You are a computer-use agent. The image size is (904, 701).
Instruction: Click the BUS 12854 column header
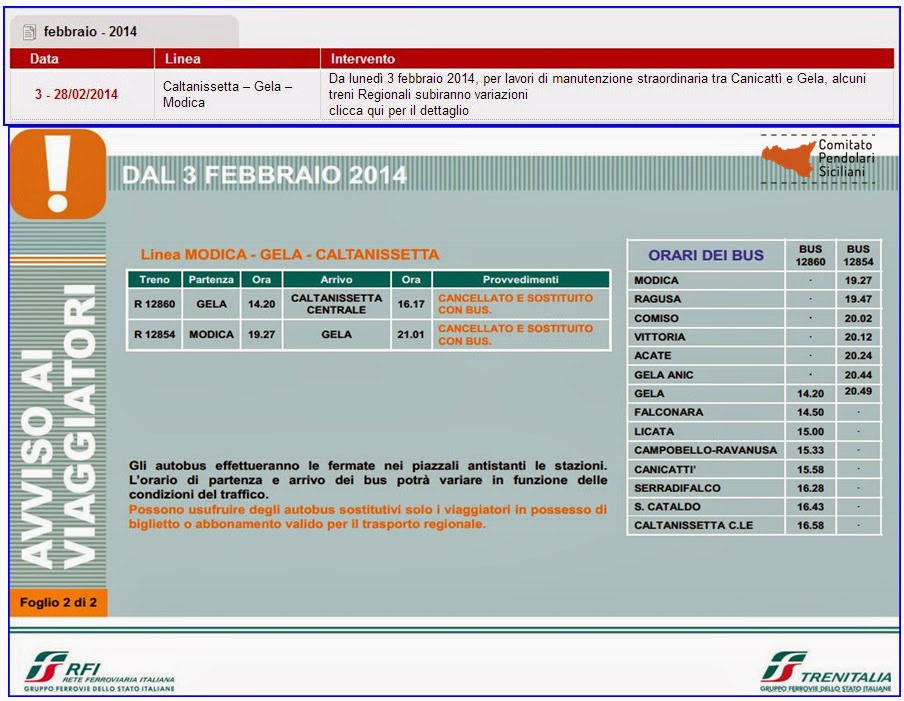[858, 255]
